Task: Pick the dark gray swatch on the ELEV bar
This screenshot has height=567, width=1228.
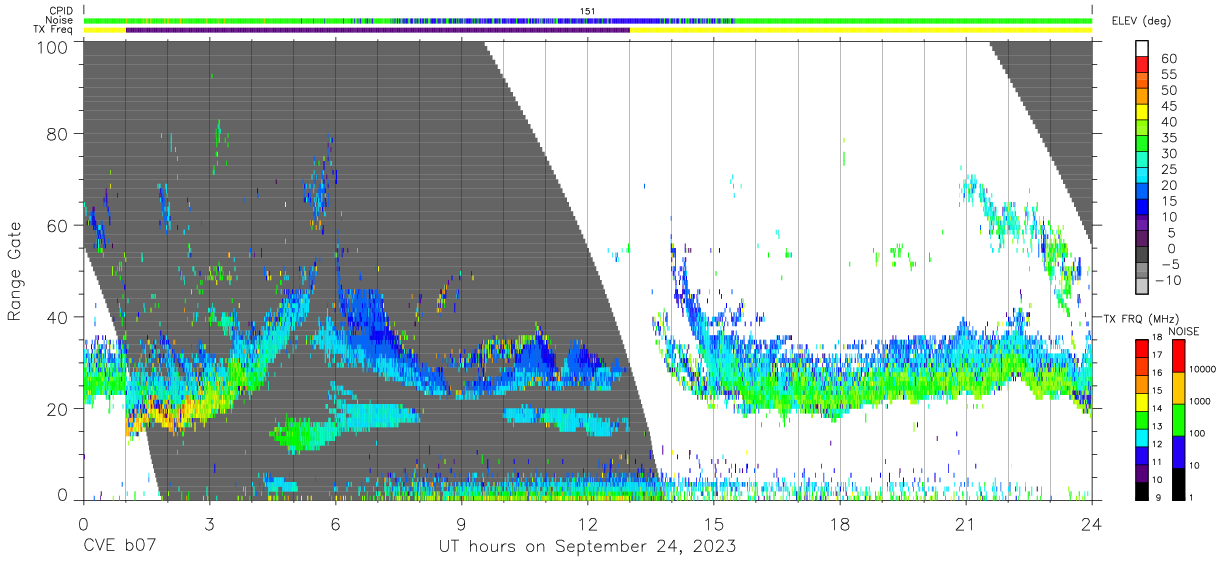Action: [1142, 255]
